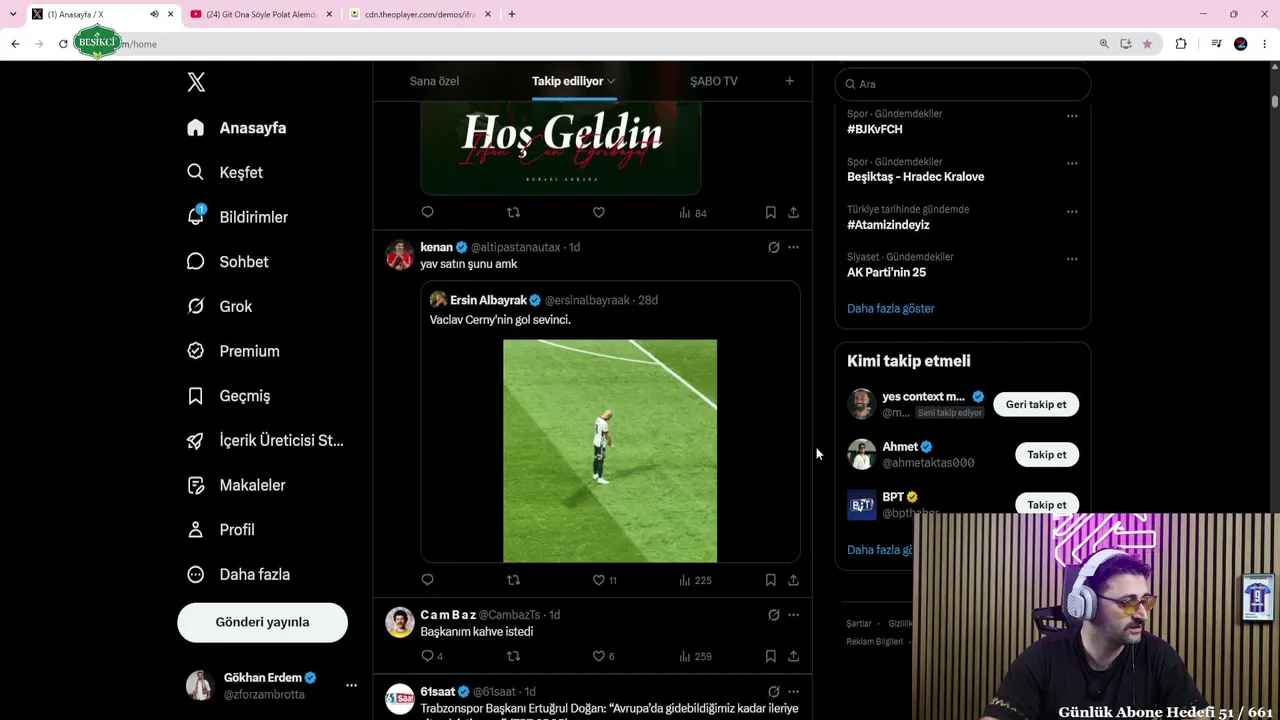Bookmark the Hoş Geldin post
This screenshot has height=720, width=1280.
pos(770,213)
